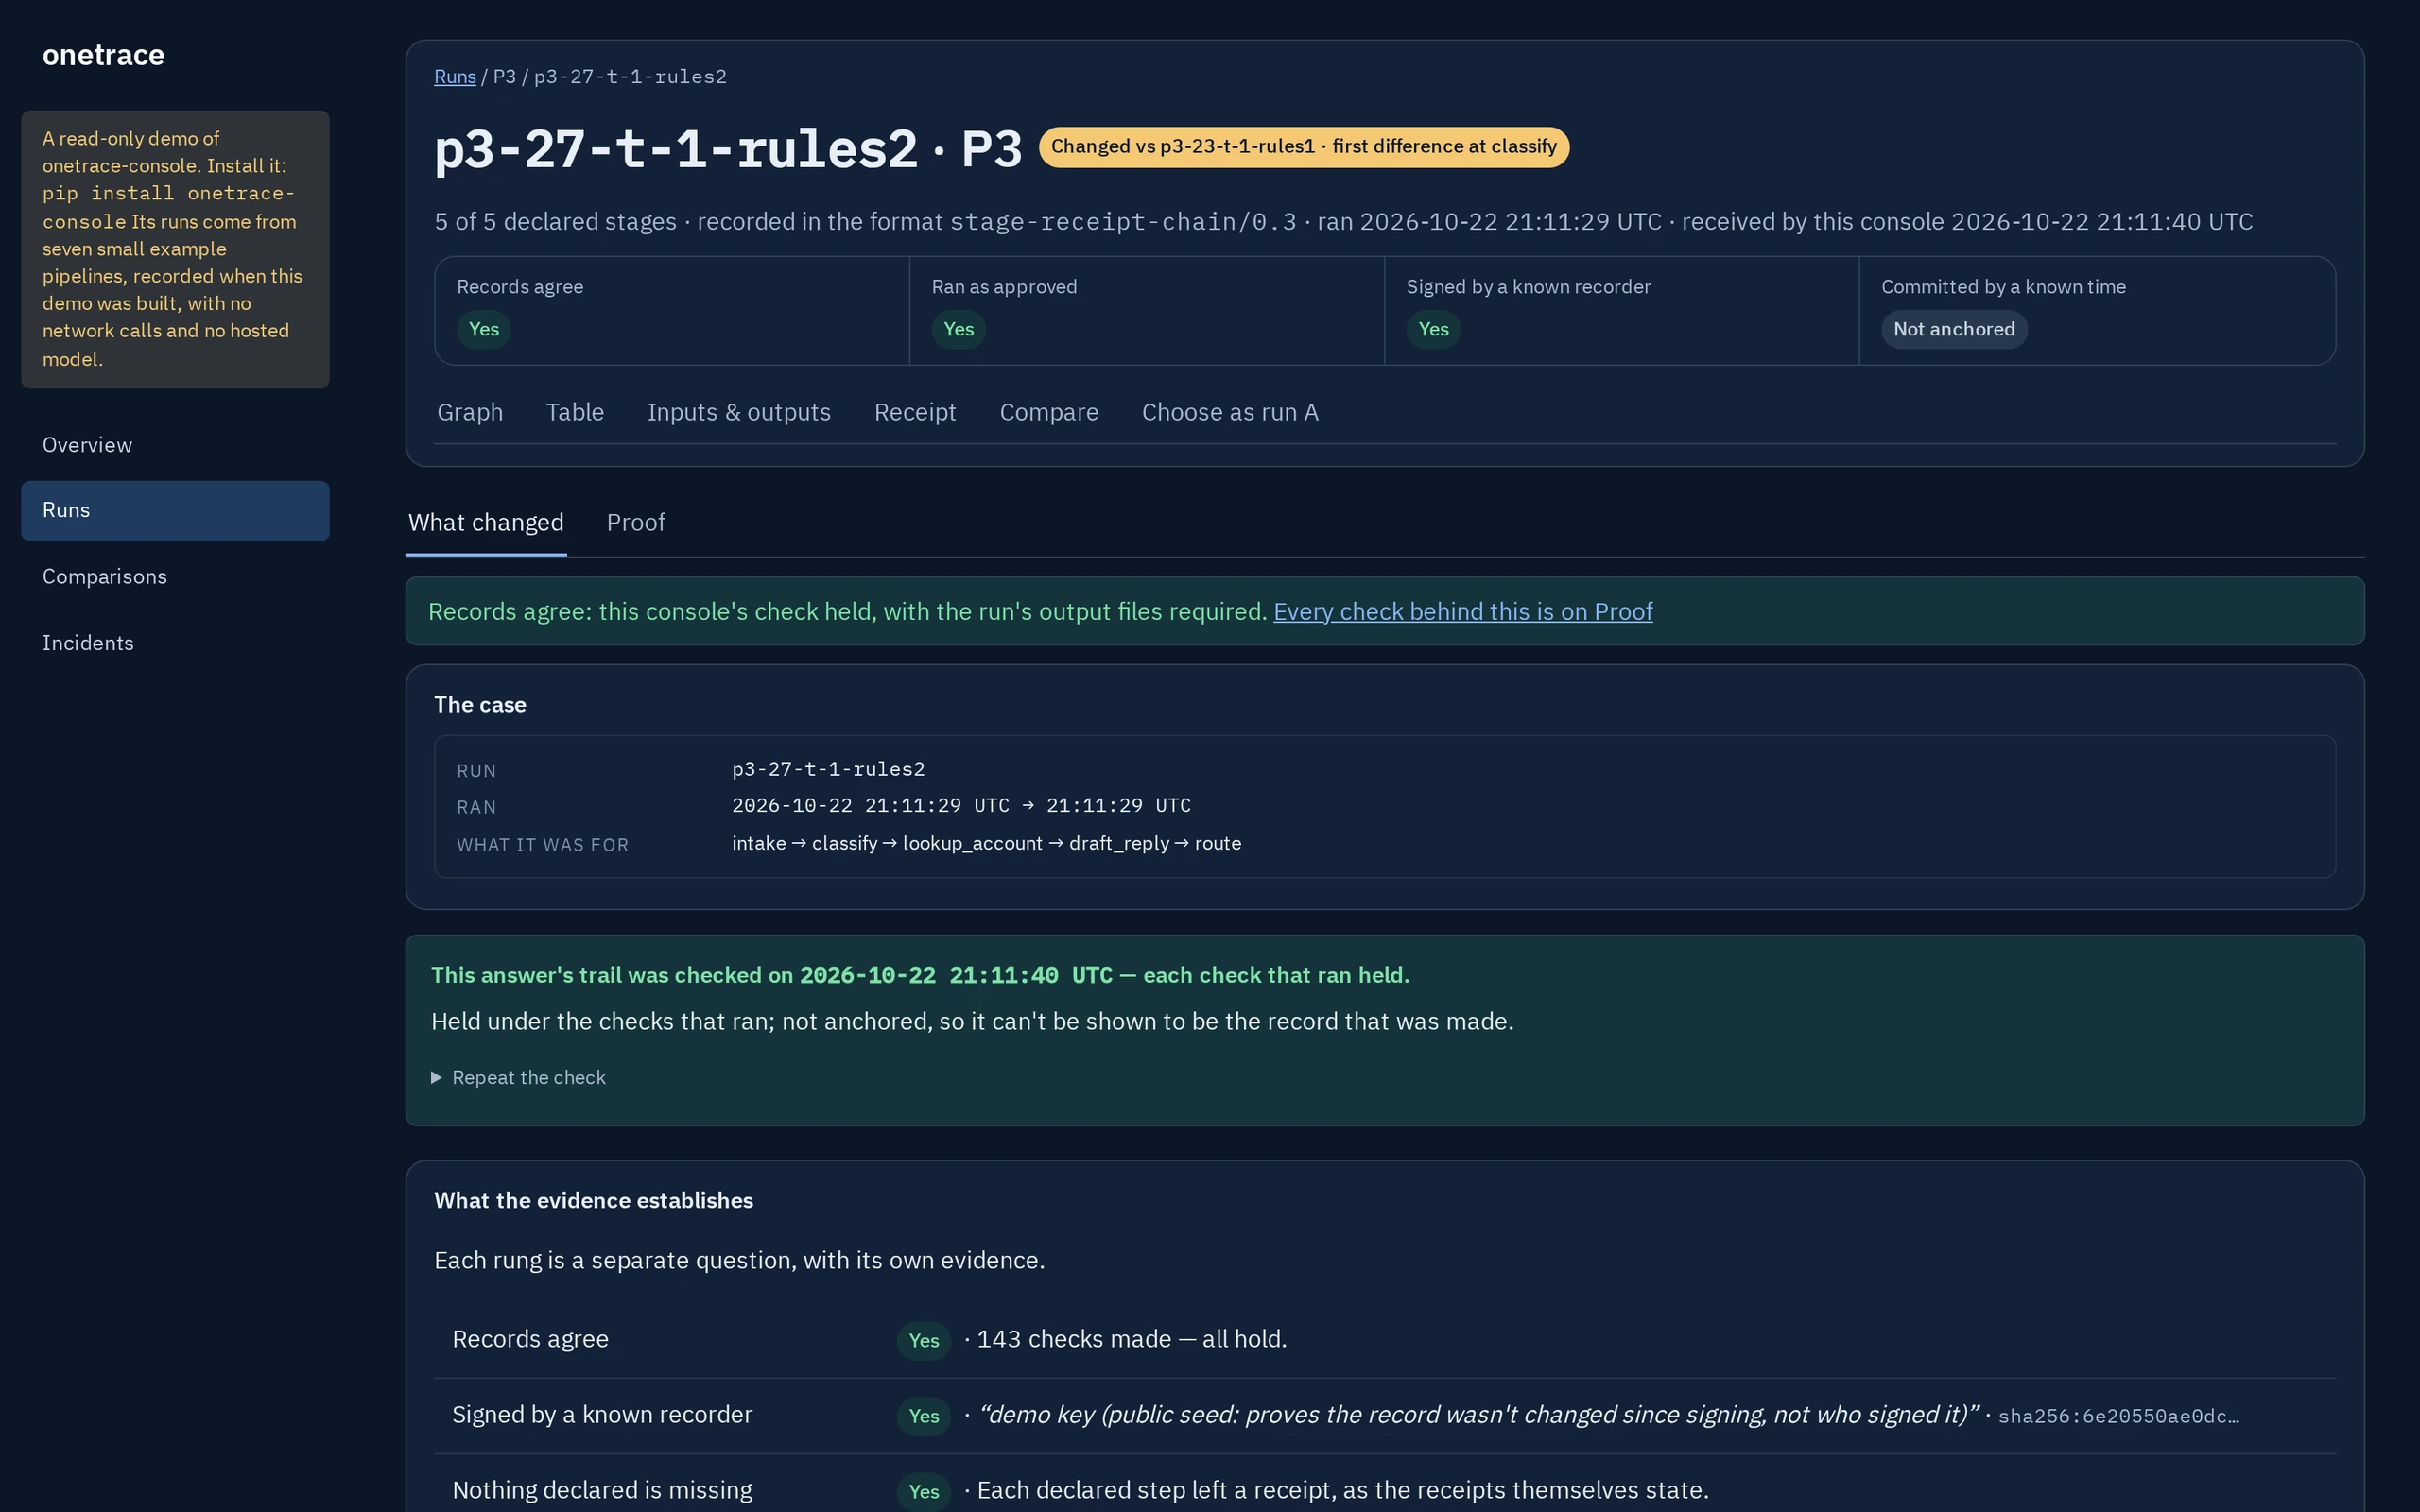Click the intake → classify pipeline text
The image size is (2420, 1512).
pos(986,844)
